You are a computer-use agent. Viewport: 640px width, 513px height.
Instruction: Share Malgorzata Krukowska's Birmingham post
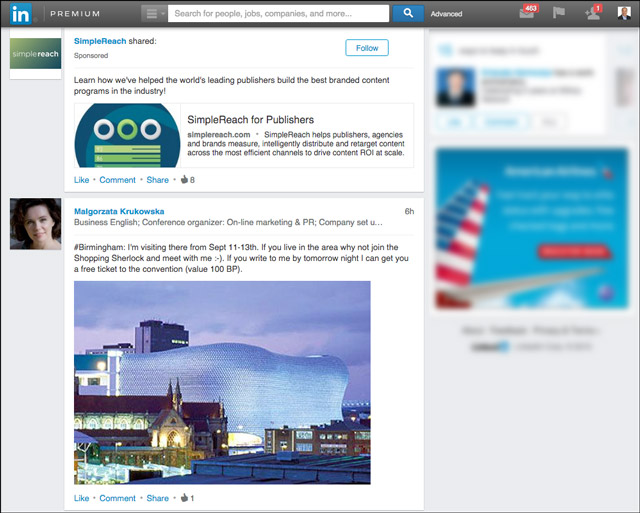(158, 498)
